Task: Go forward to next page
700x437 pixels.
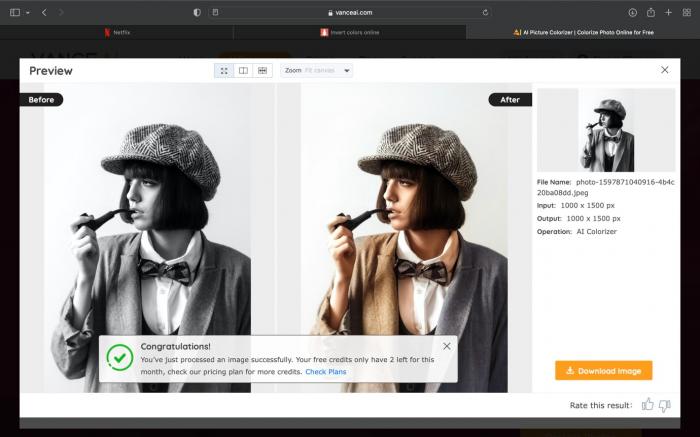Action: tap(61, 12)
